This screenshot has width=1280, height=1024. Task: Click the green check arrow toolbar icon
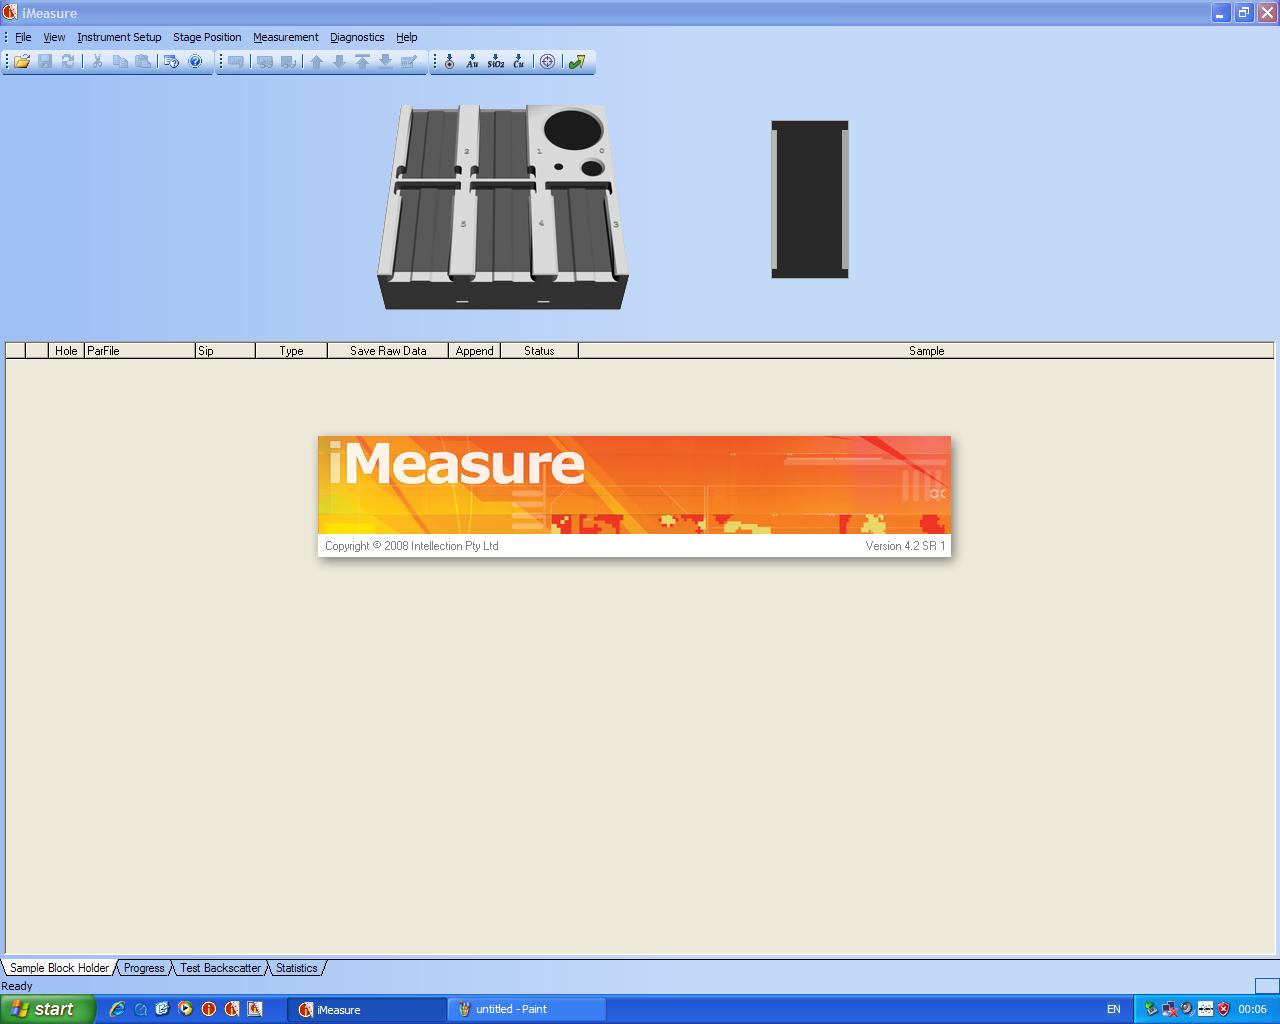pos(577,62)
